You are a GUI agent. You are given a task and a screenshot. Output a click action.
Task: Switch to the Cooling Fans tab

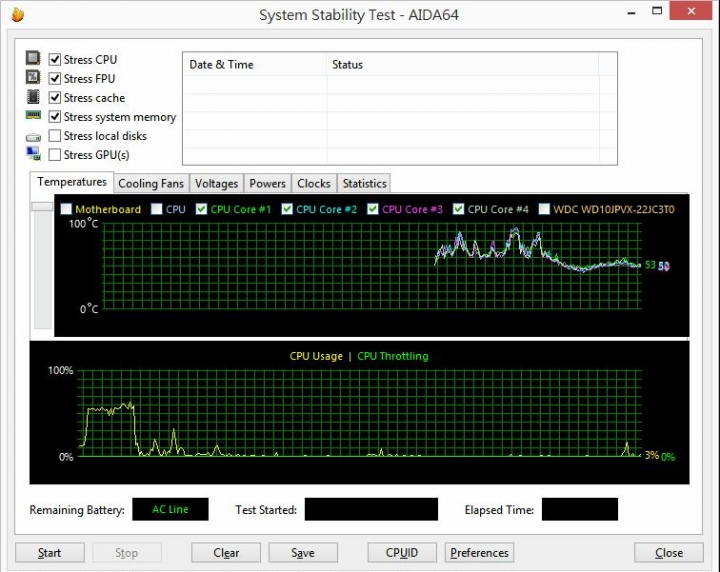(x=151, y=184)
